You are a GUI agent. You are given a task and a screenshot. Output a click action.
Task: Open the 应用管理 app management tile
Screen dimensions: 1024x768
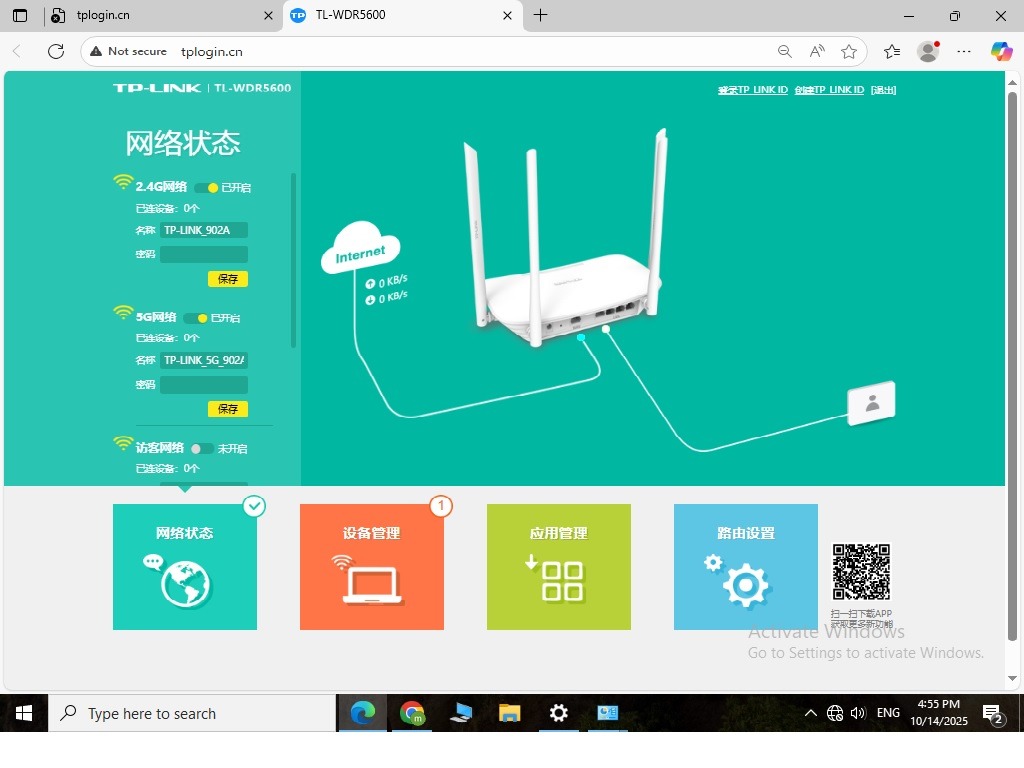559,567
